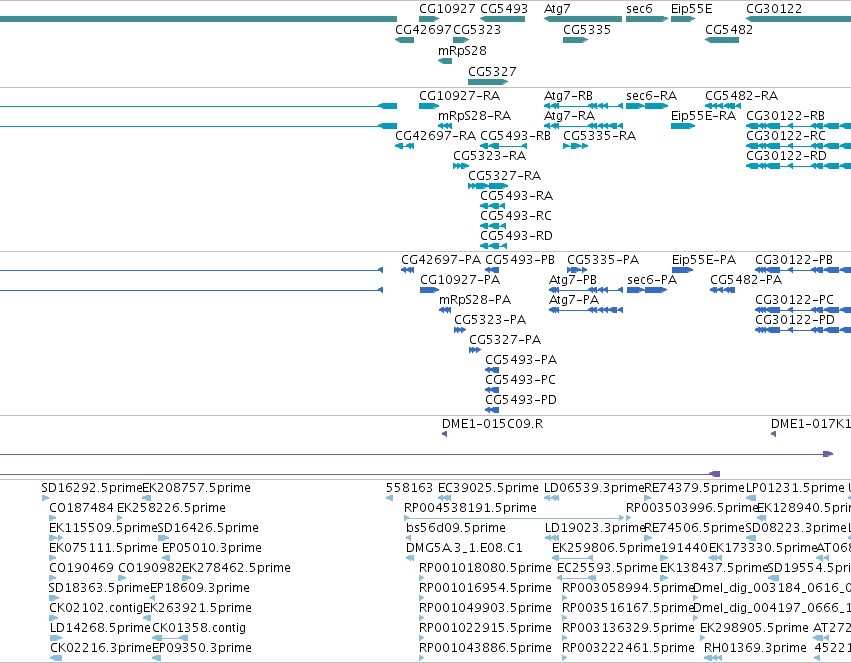
Task: Click EST RP001018080.5prime label
Action: 485,569
